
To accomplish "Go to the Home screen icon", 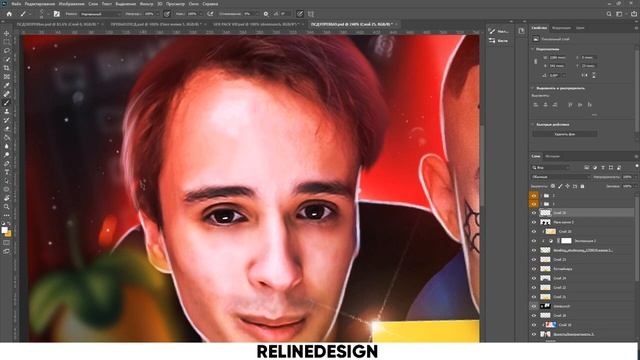I will [9, 13].
